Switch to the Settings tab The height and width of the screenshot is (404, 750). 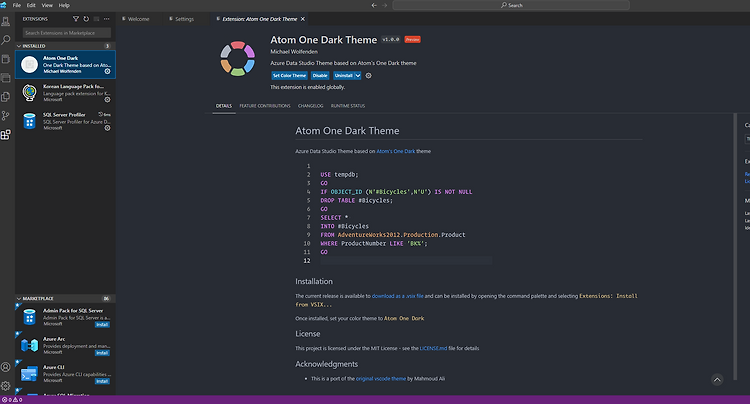[182, 19]
